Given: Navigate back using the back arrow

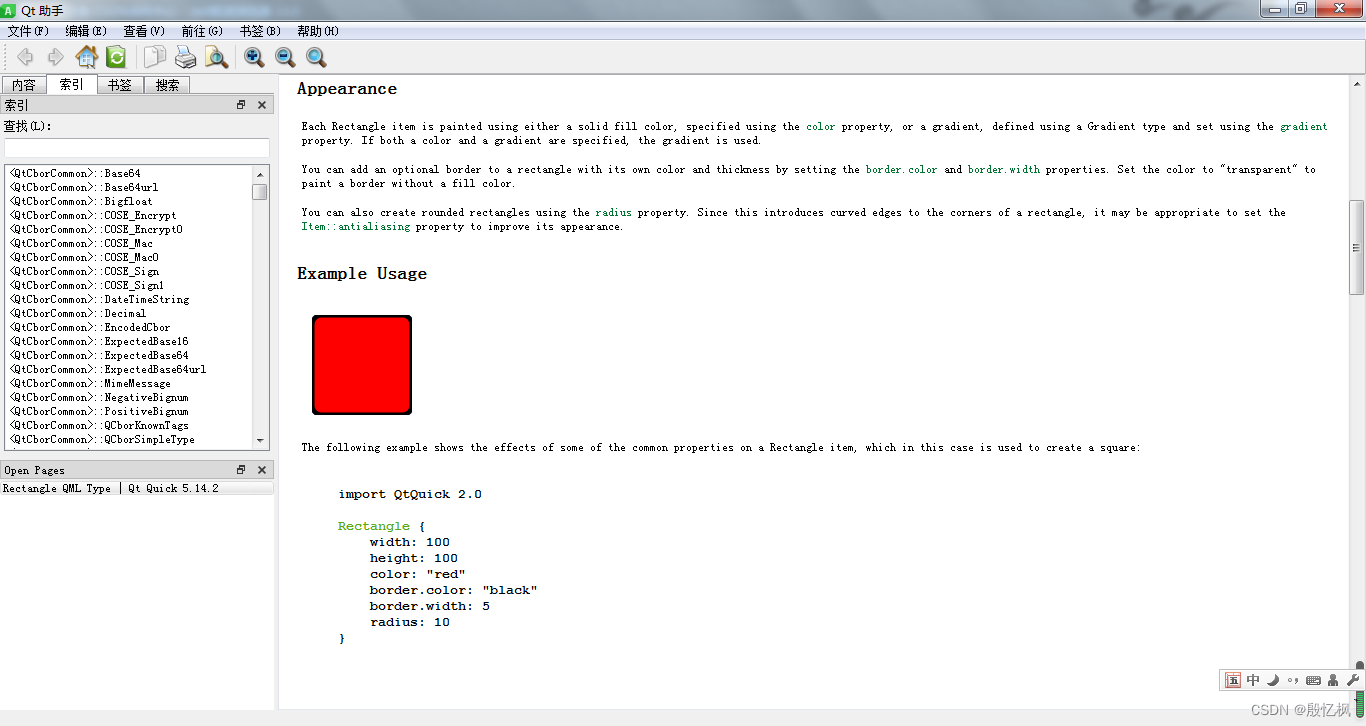Looking at the screenshot, I should pyautogui.click(x=25, y=57).
